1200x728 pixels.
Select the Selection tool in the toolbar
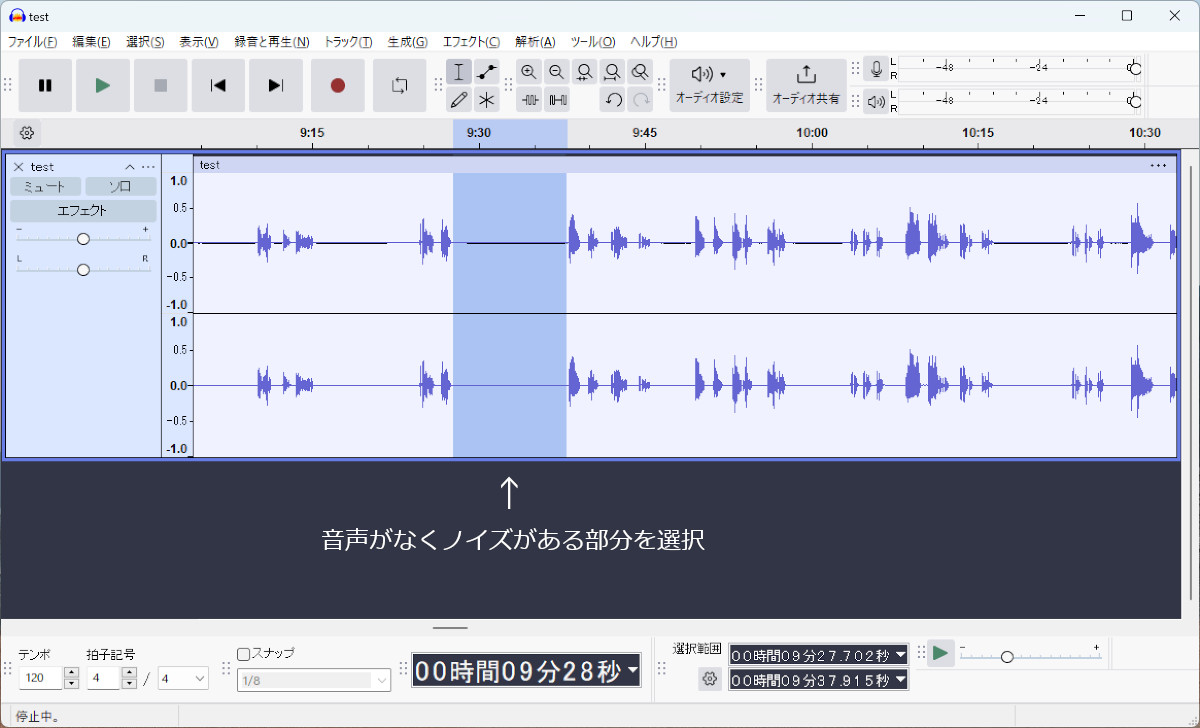point(458,72)
